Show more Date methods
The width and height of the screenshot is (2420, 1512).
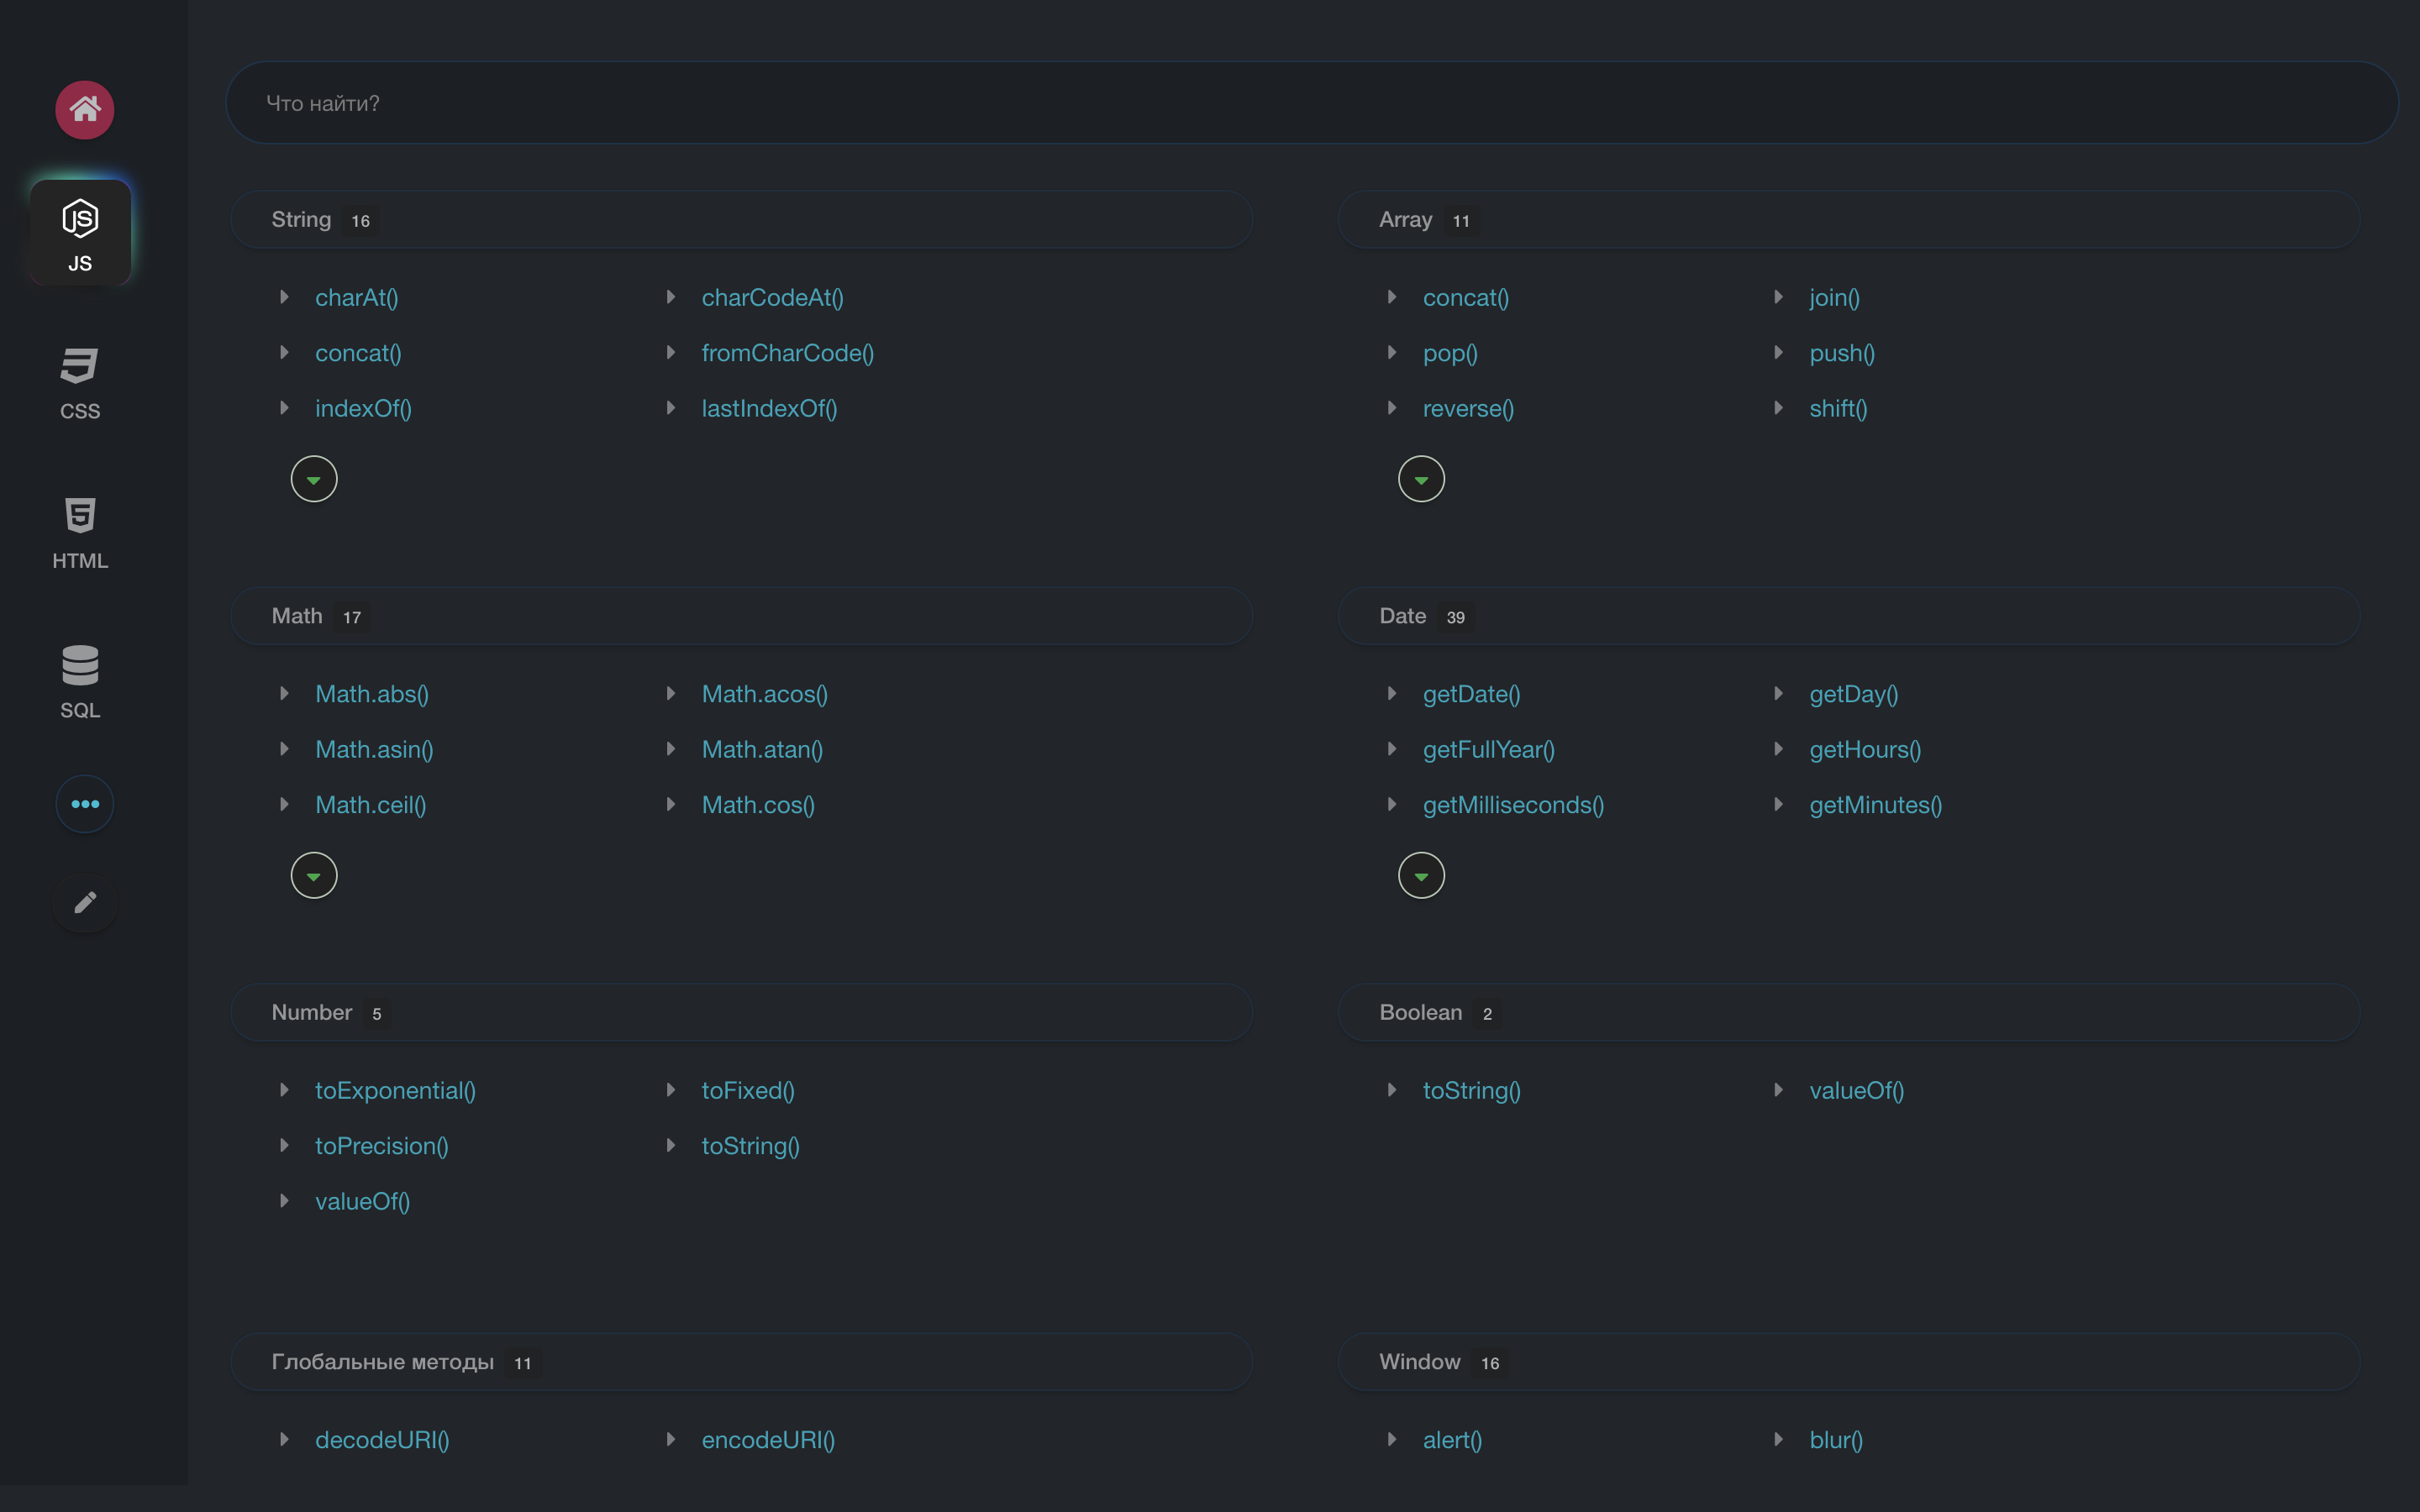(1421, 876)
